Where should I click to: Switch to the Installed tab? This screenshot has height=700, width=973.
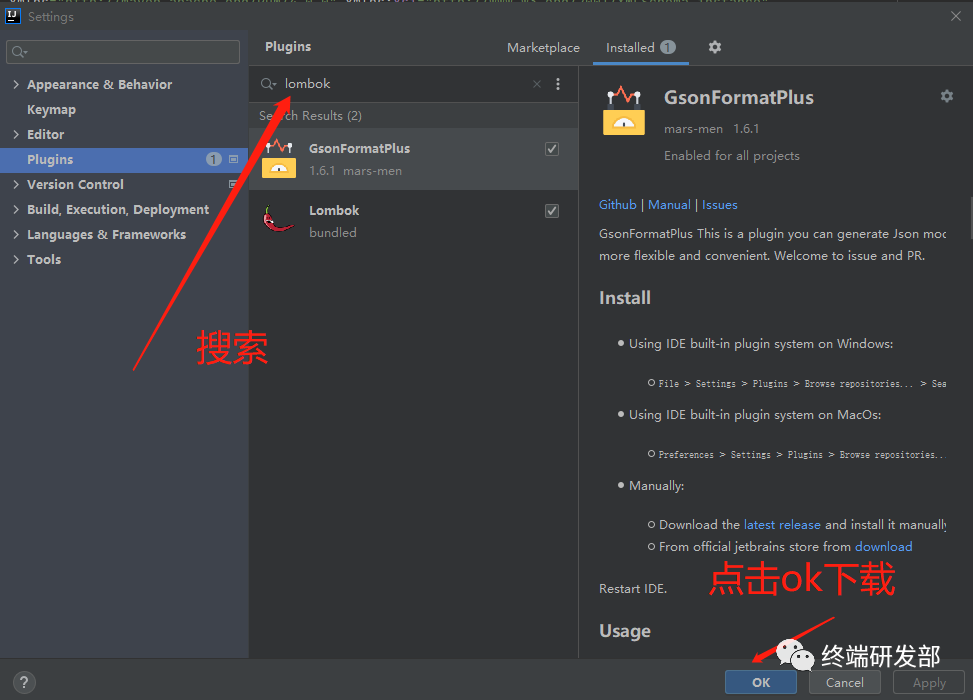640,48
